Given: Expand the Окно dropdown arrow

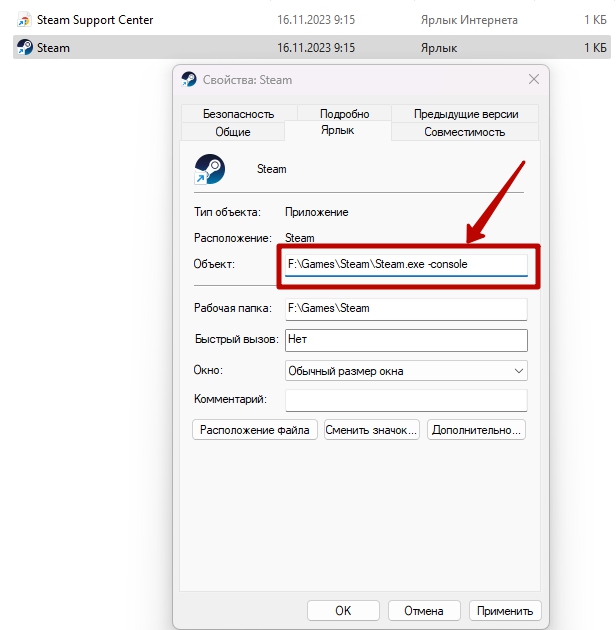Looking at the screenshot, I should click(x=519, y=371).
